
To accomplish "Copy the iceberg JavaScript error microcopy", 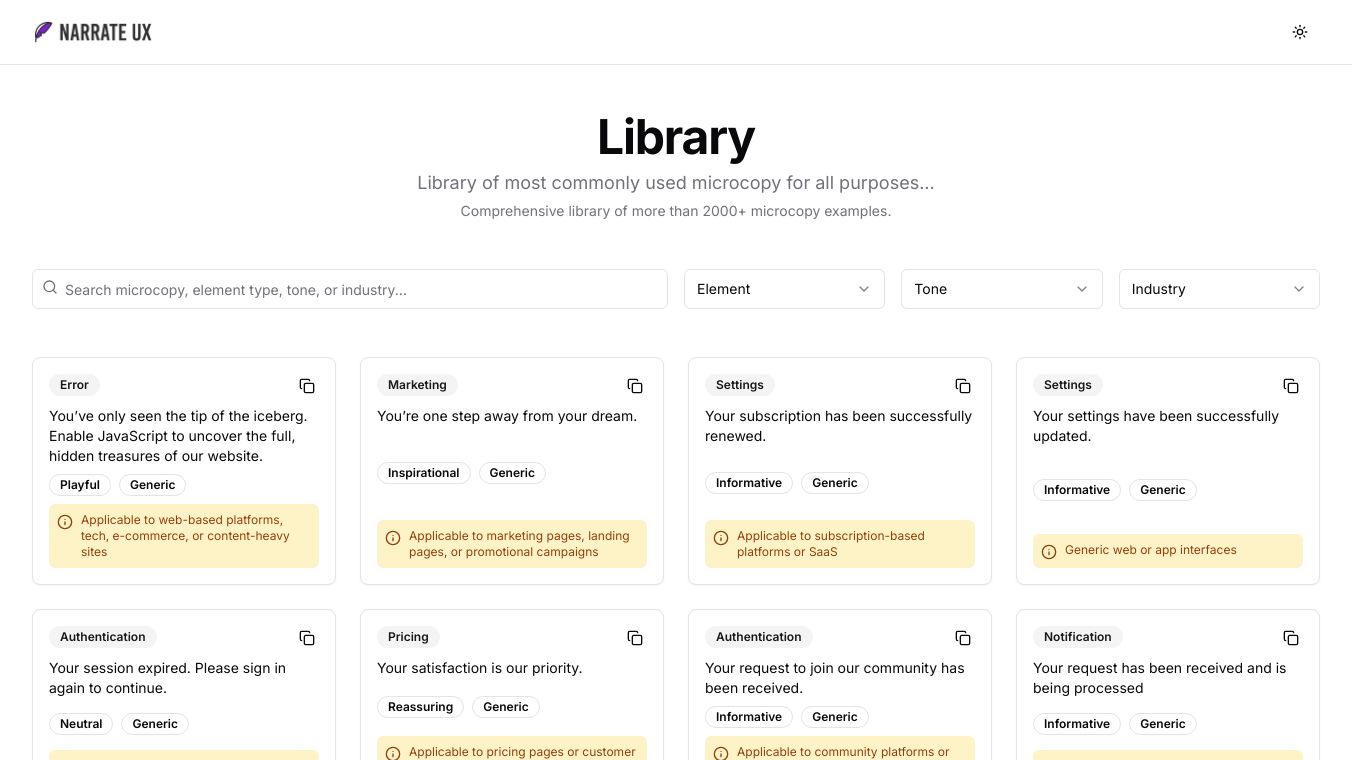I will pos(307,386).
